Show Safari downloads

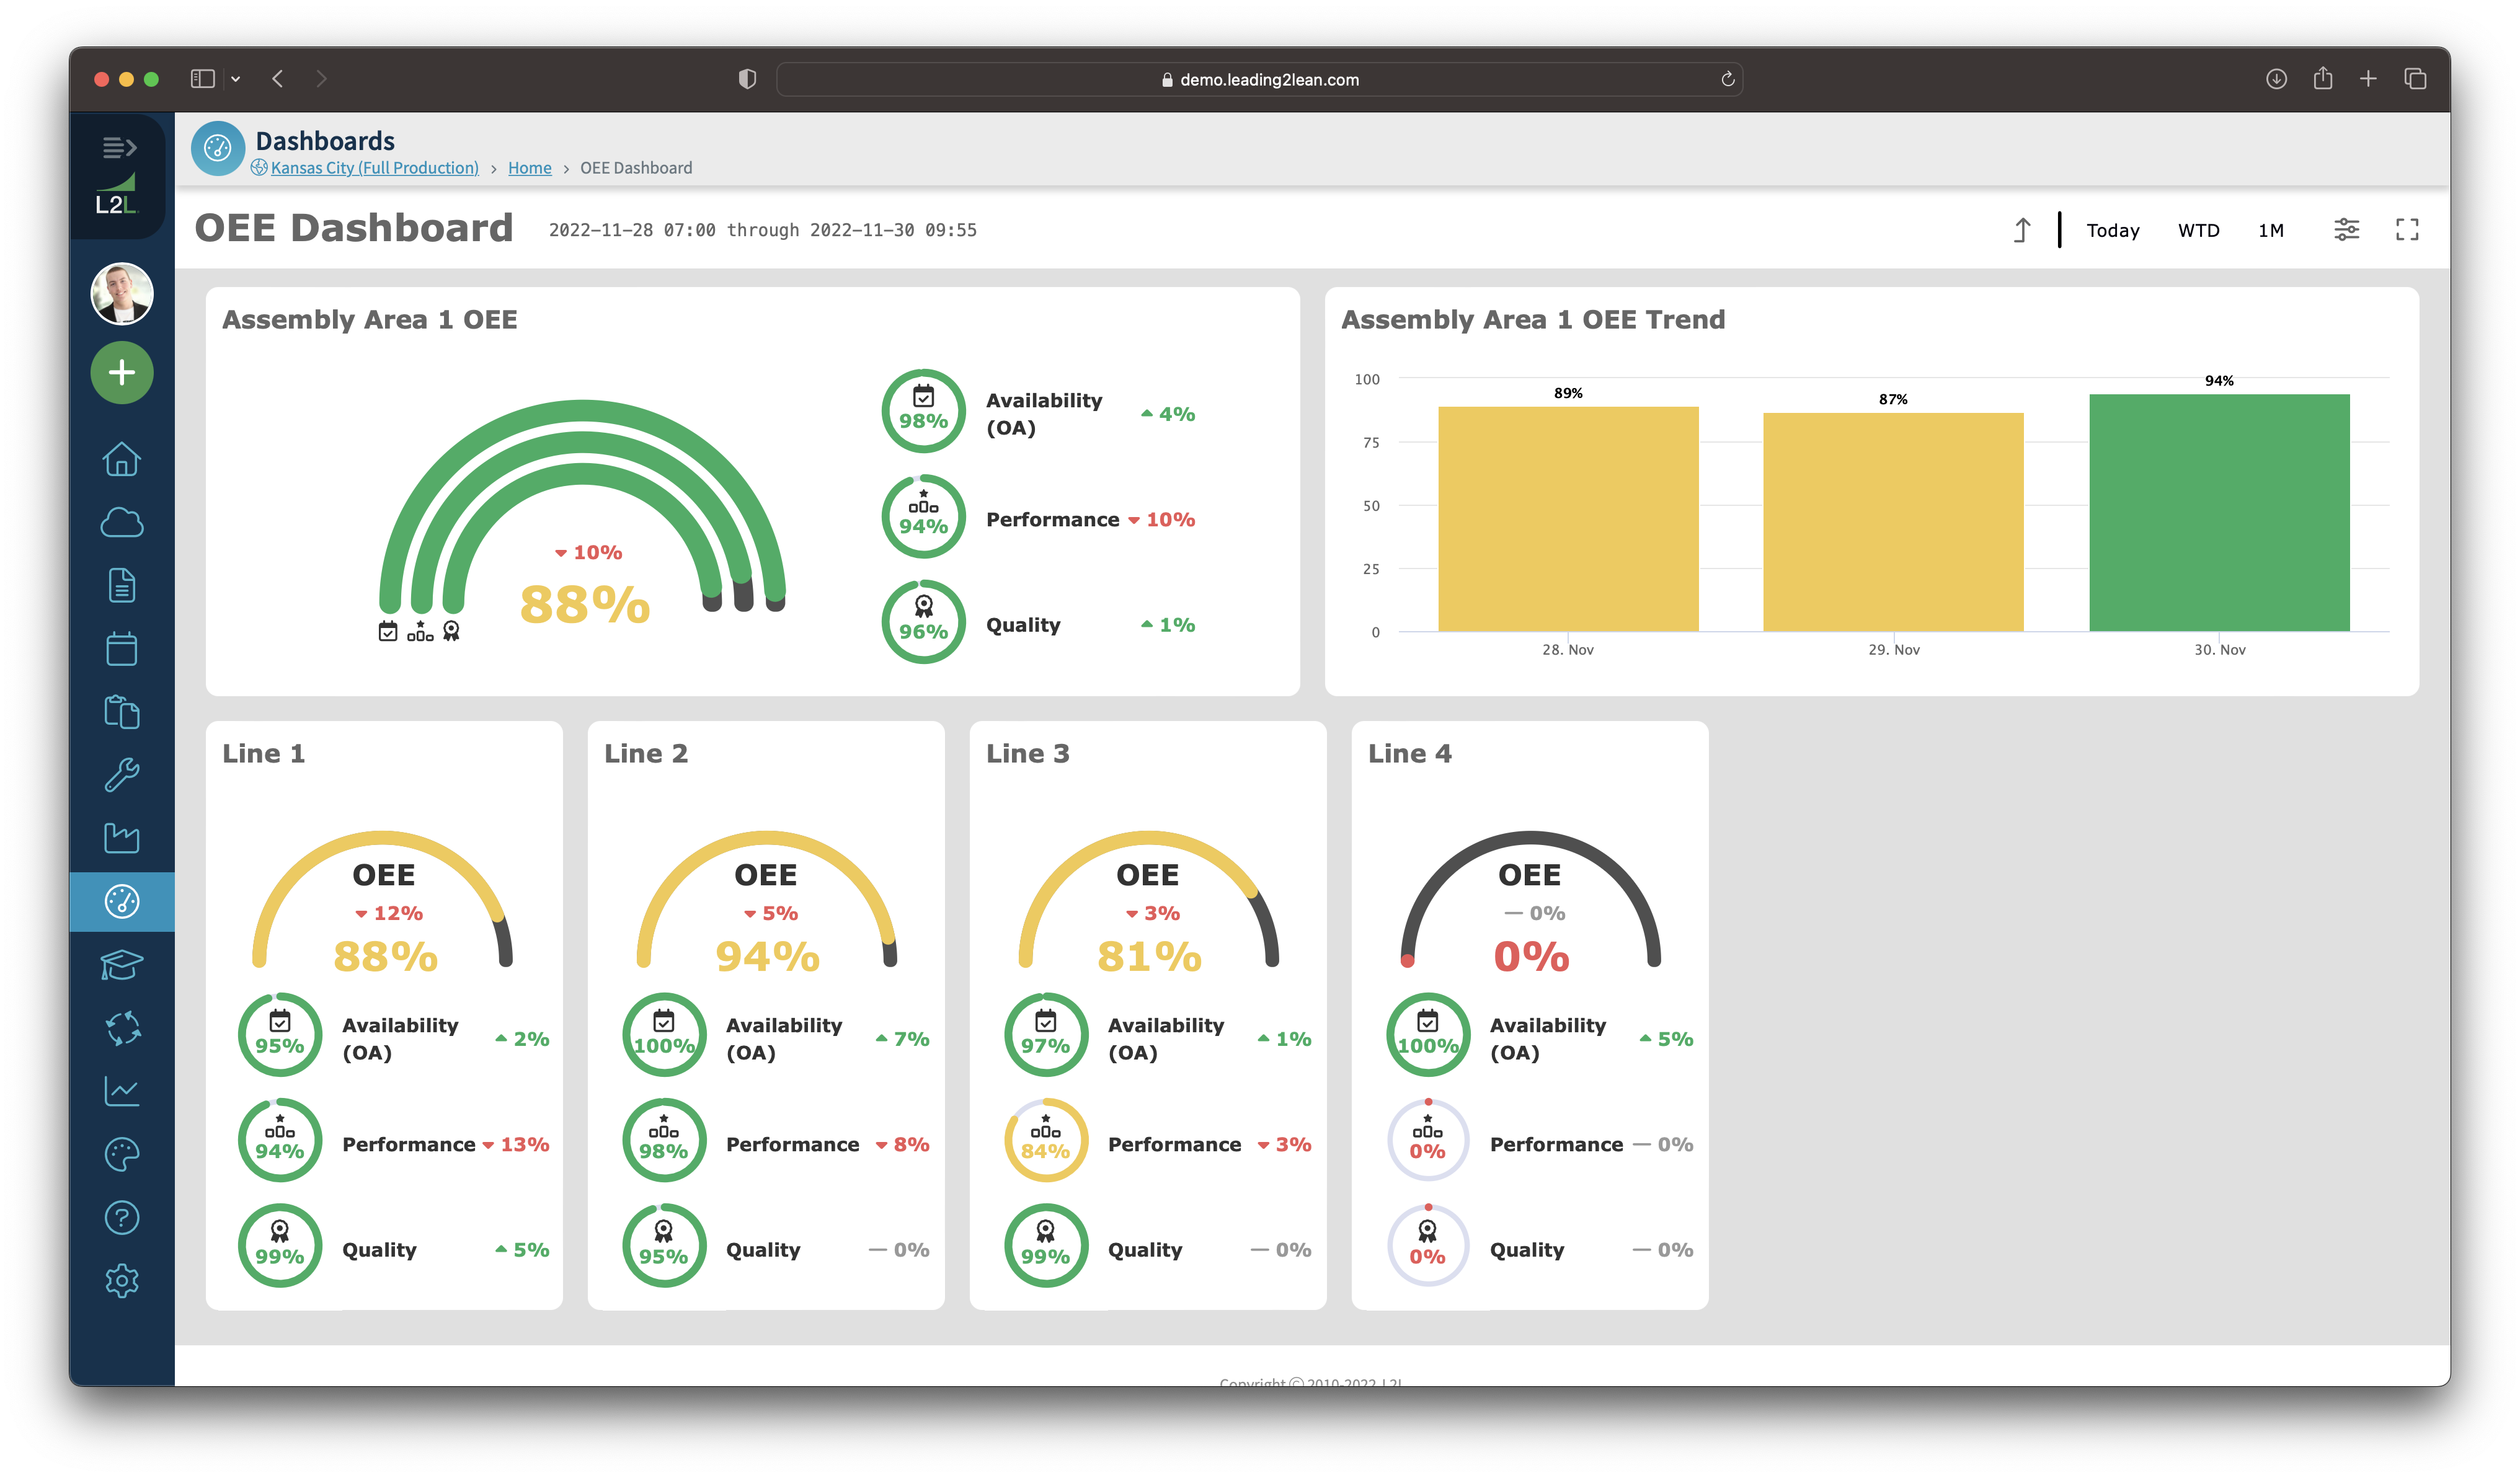click(x=2276, y=79)
